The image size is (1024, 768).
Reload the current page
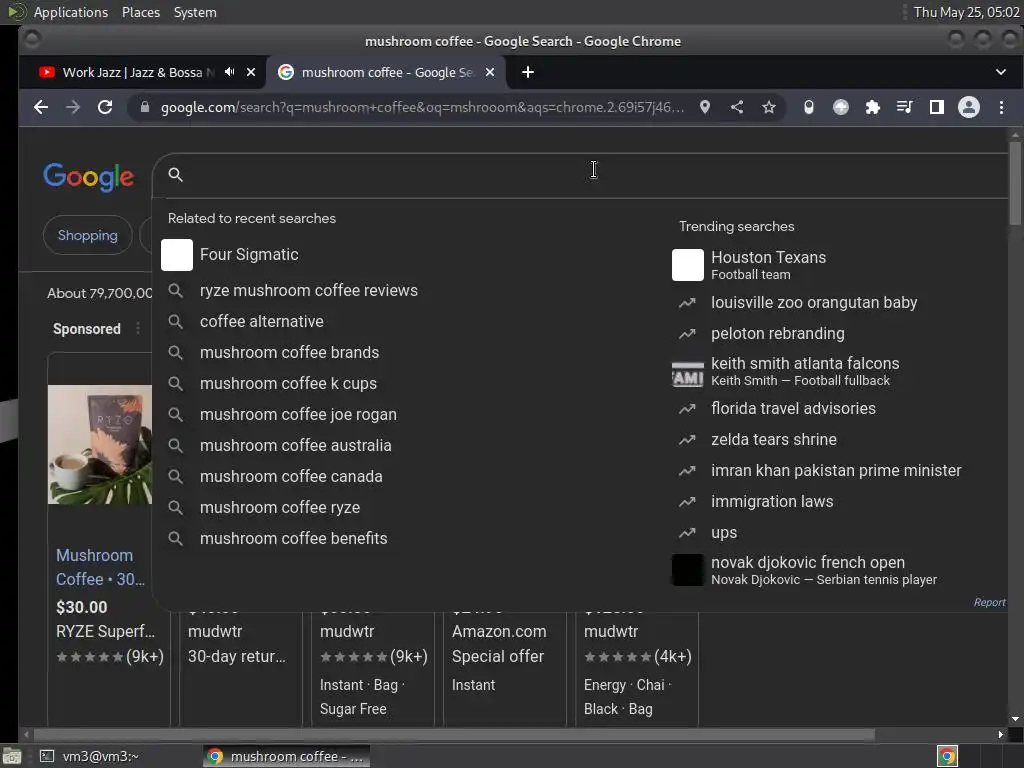[104, 107]
